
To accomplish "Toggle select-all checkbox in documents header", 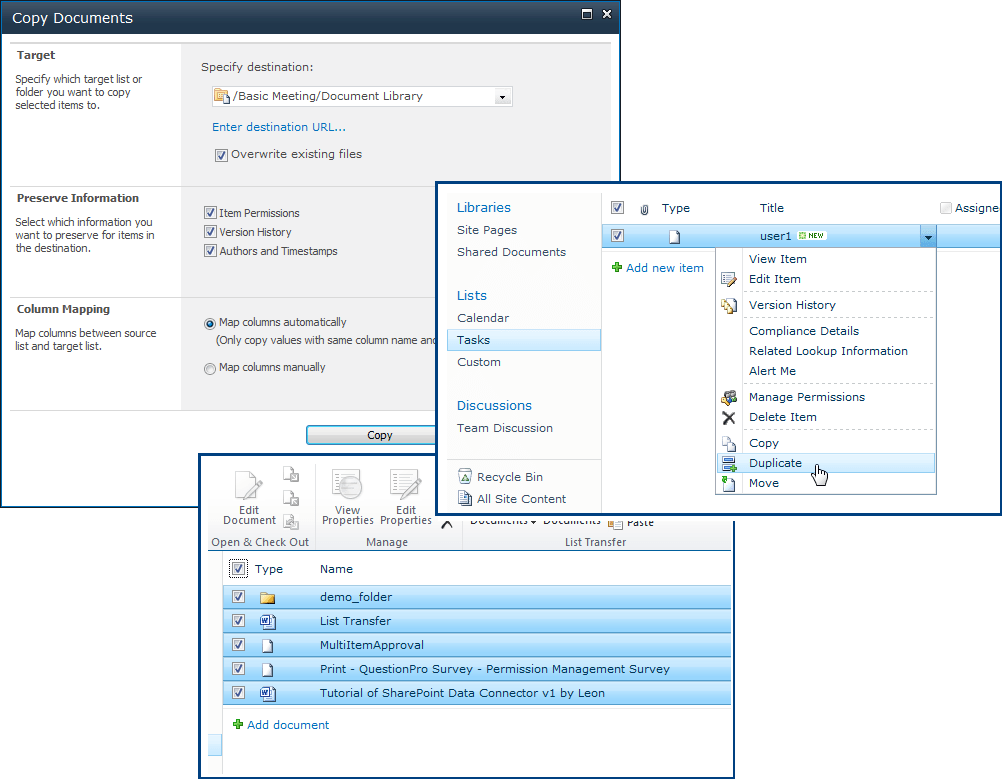I will coord(238,568).
